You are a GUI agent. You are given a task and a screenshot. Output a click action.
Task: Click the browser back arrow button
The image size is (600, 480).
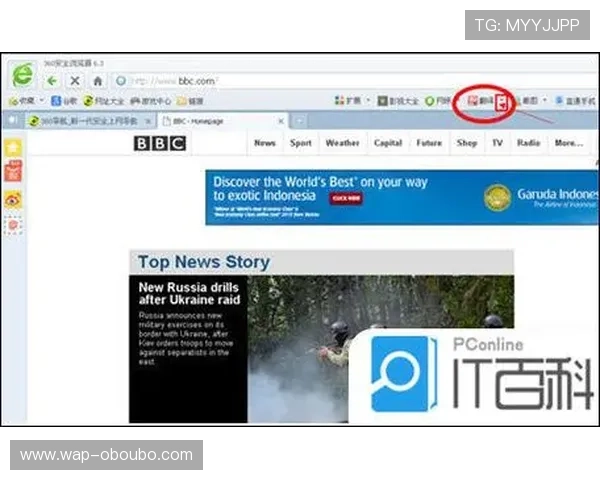point(52,80)
